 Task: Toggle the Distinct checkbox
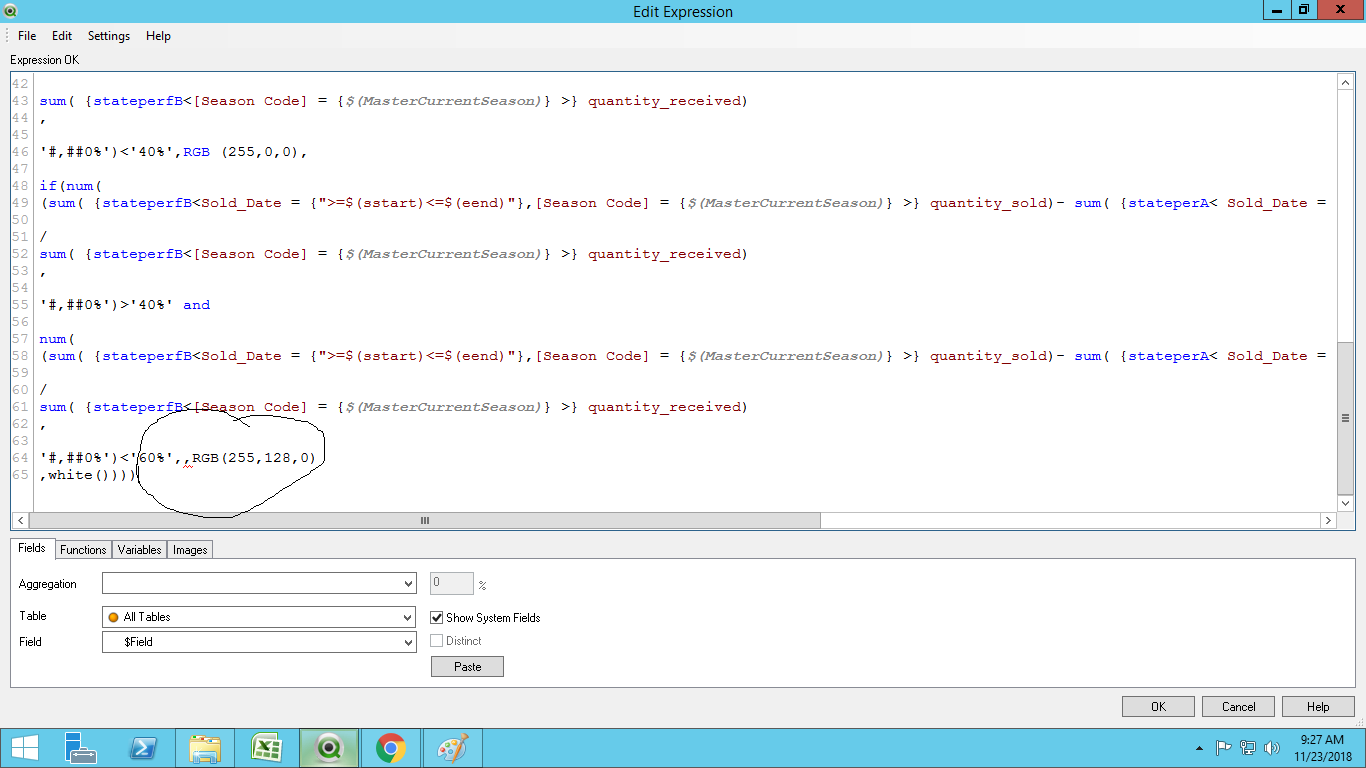point(437,641)
